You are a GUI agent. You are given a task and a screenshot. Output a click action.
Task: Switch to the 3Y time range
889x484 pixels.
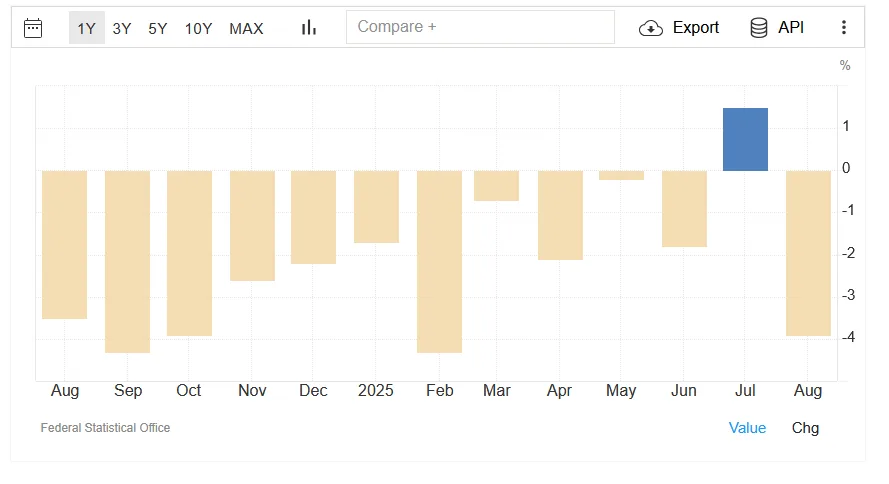coord(122,28)
